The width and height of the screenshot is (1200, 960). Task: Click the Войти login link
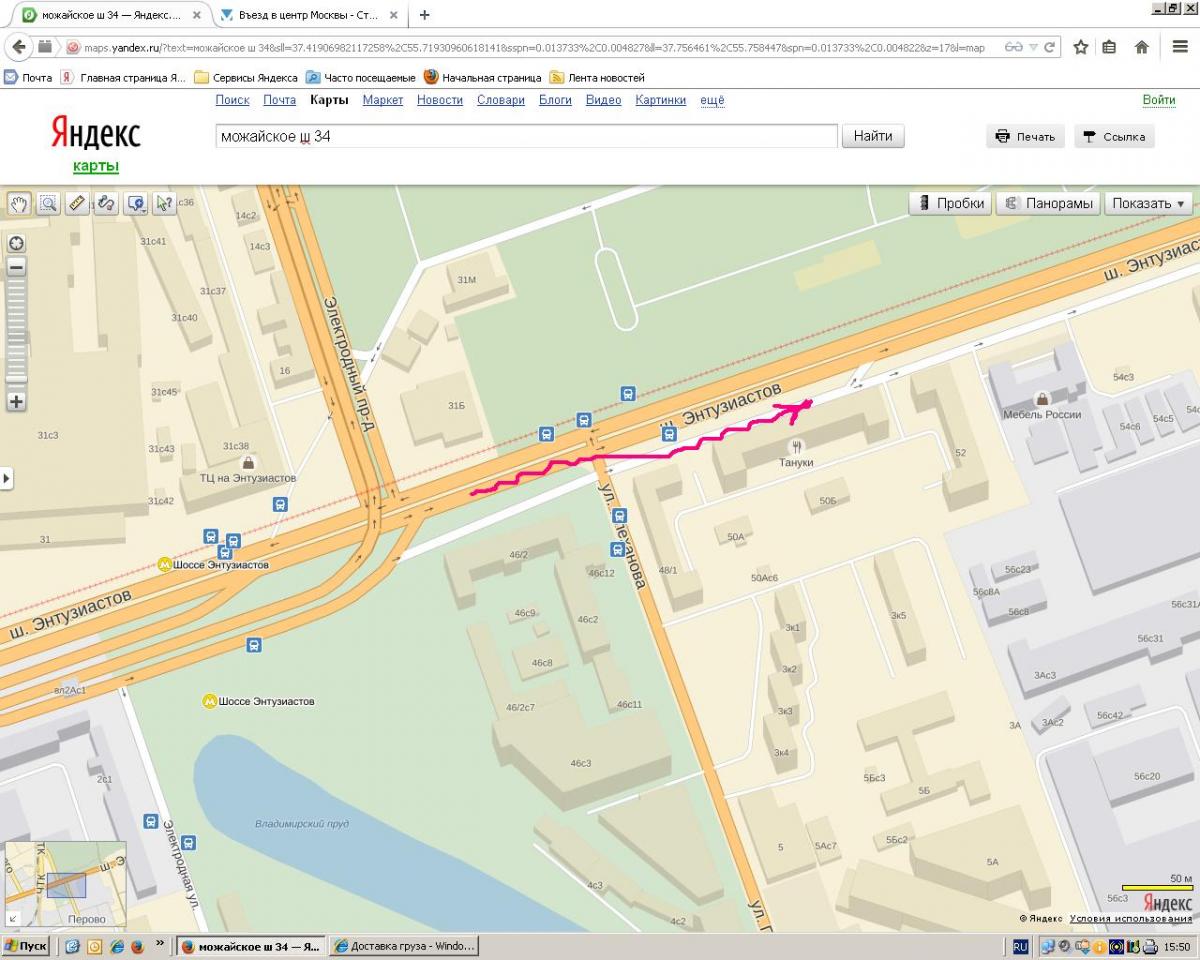click(x=1159, y=100)
